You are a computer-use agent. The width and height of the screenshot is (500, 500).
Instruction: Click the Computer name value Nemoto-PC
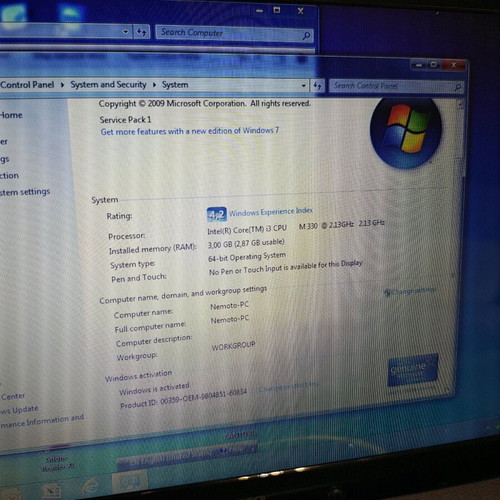tap(229, 305)
